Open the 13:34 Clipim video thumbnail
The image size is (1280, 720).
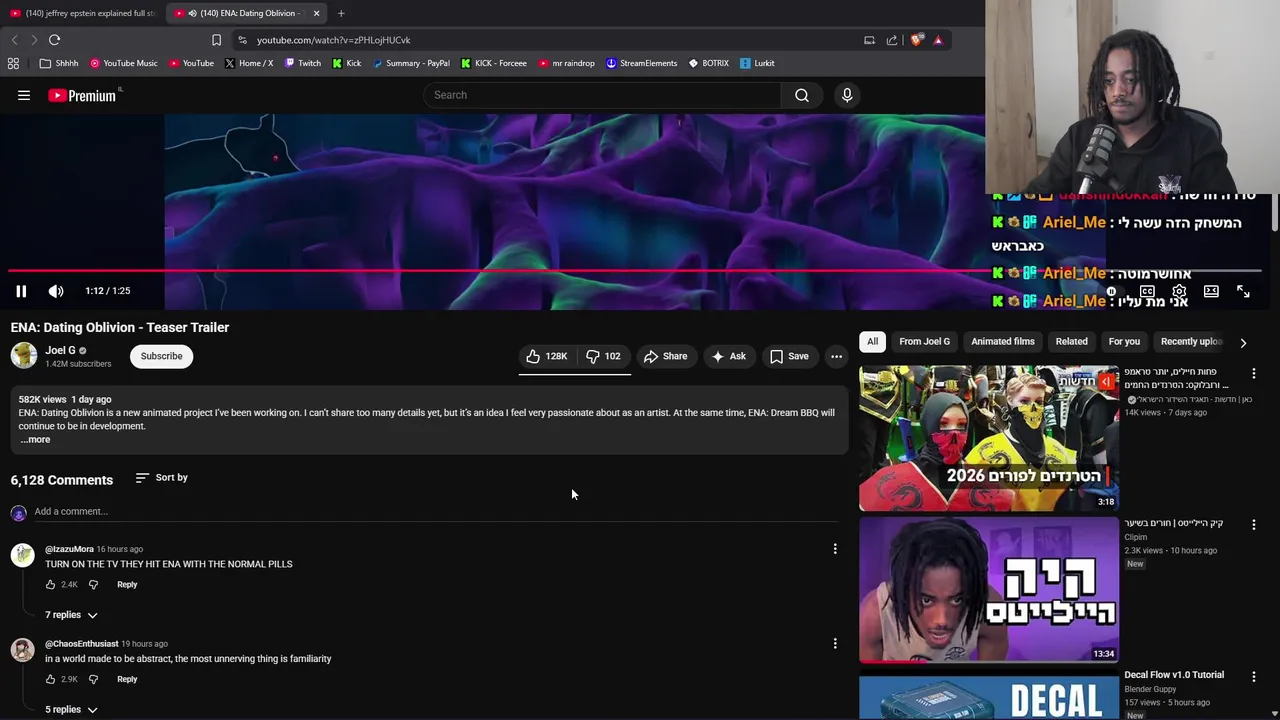pos(989,590)
